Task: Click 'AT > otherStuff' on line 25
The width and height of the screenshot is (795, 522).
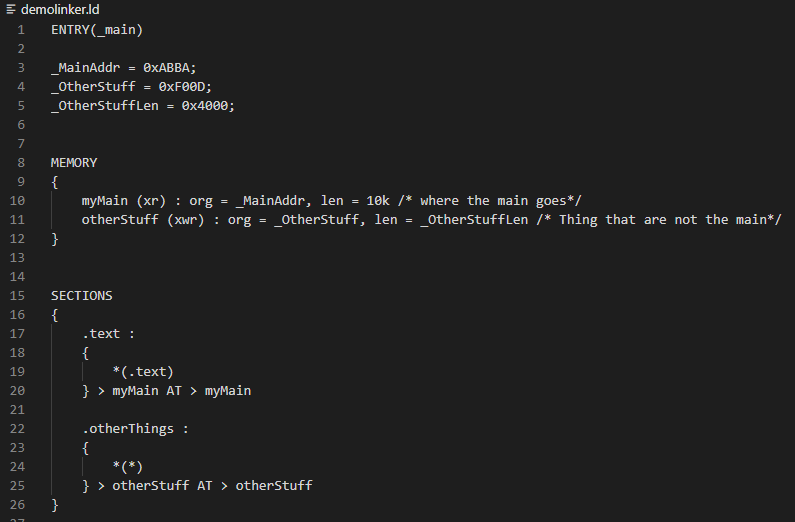Action: (x=255, y=486)
